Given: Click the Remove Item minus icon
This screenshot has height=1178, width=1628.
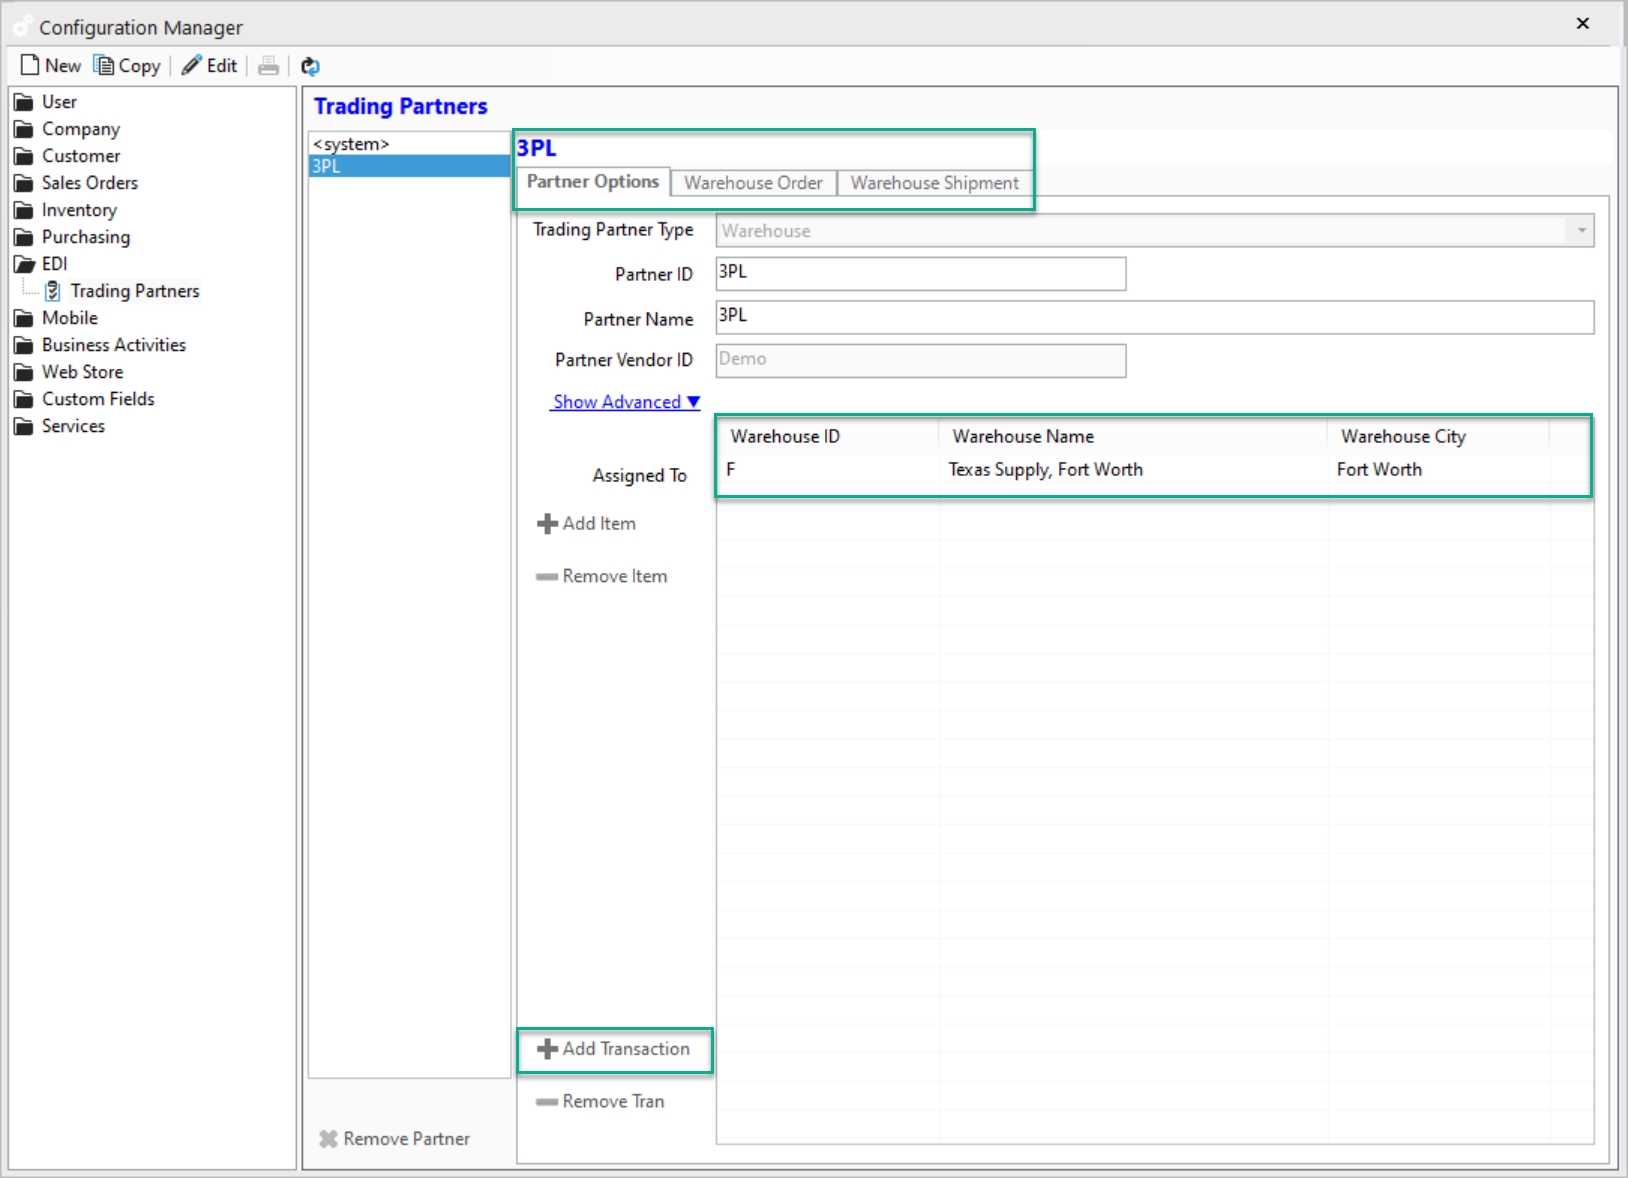Looking at the screenshot, I should pyautogui.click(x=547, y=576).
